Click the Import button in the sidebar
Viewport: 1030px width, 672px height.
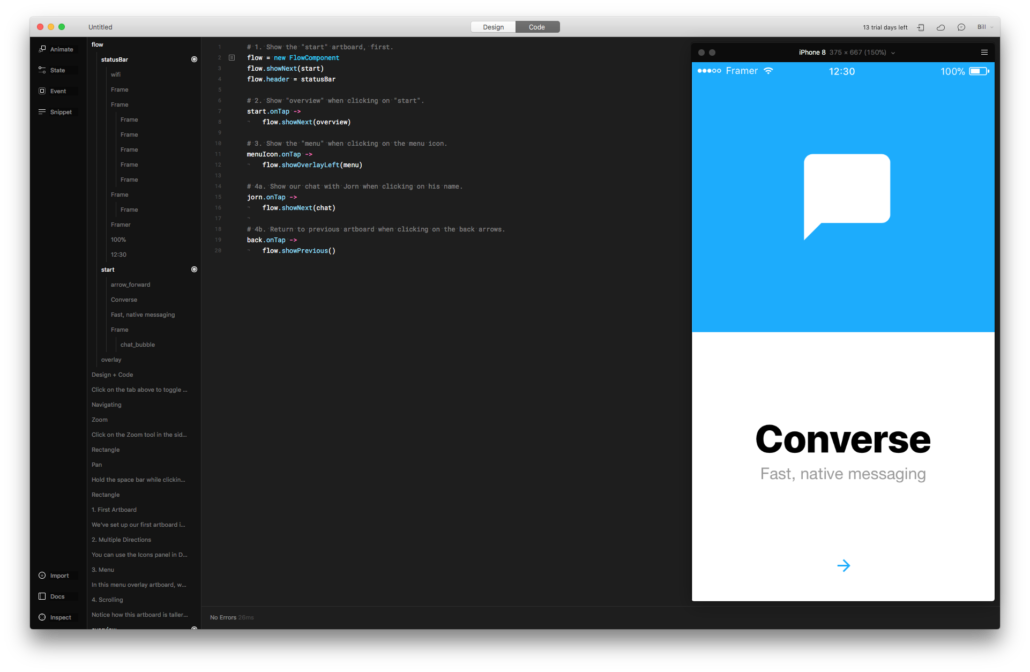[54, 575]
